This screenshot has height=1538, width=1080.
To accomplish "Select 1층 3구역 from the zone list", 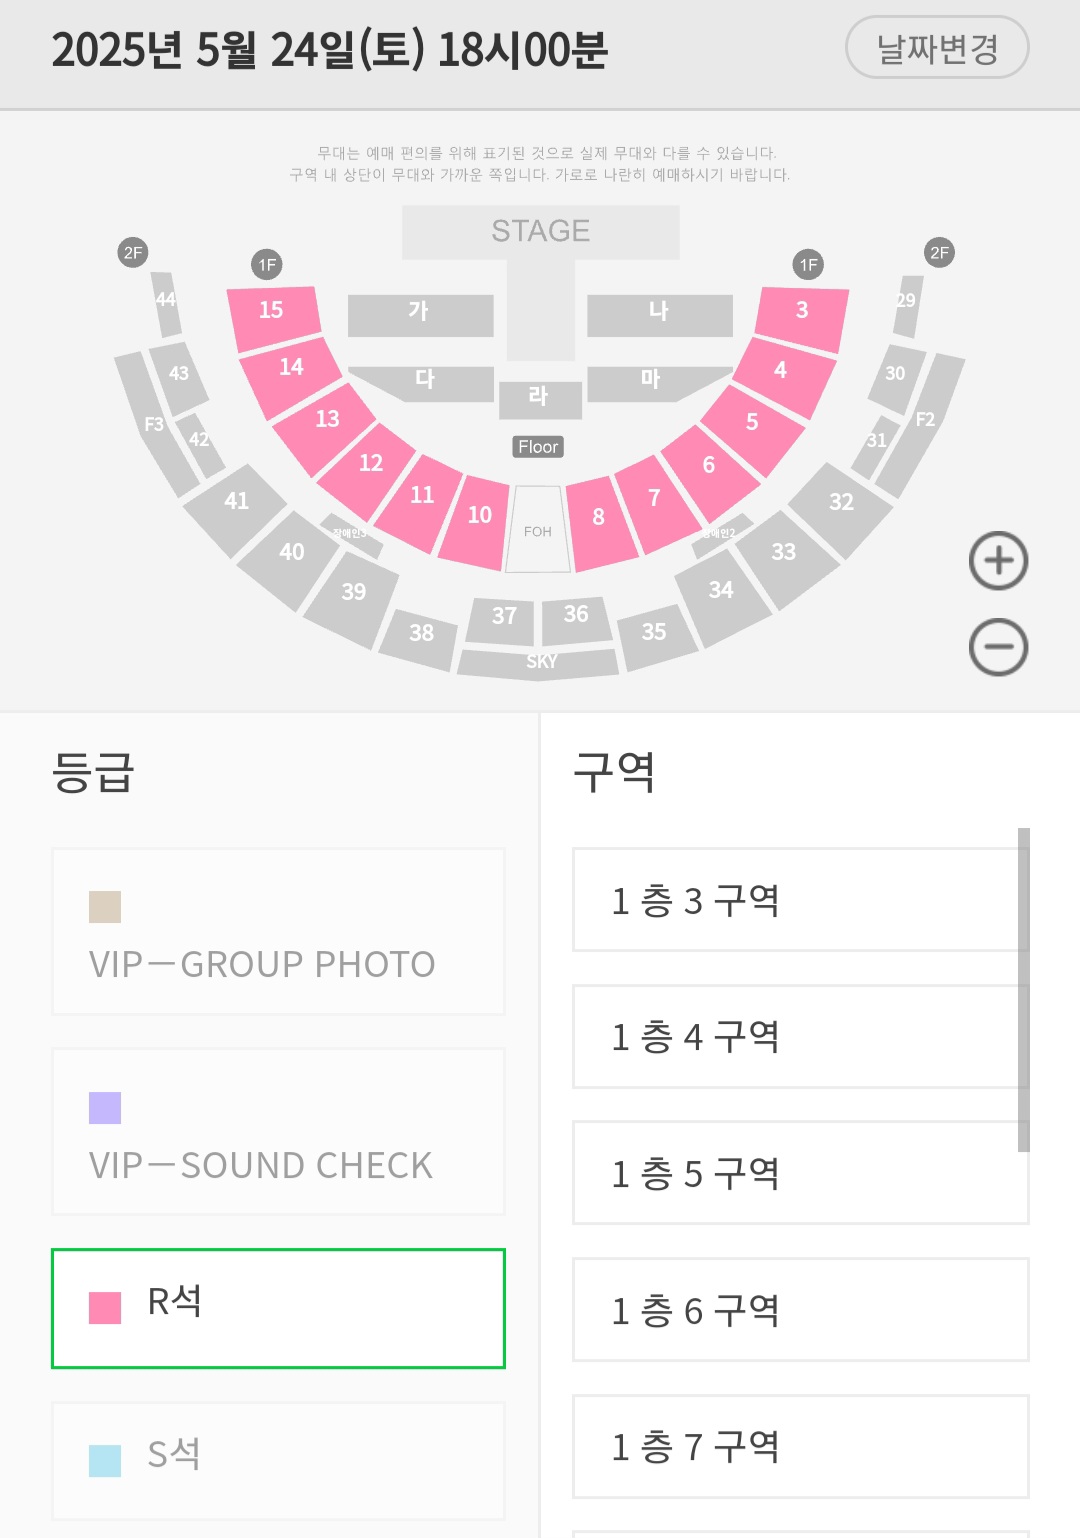I will click(798, 900).
